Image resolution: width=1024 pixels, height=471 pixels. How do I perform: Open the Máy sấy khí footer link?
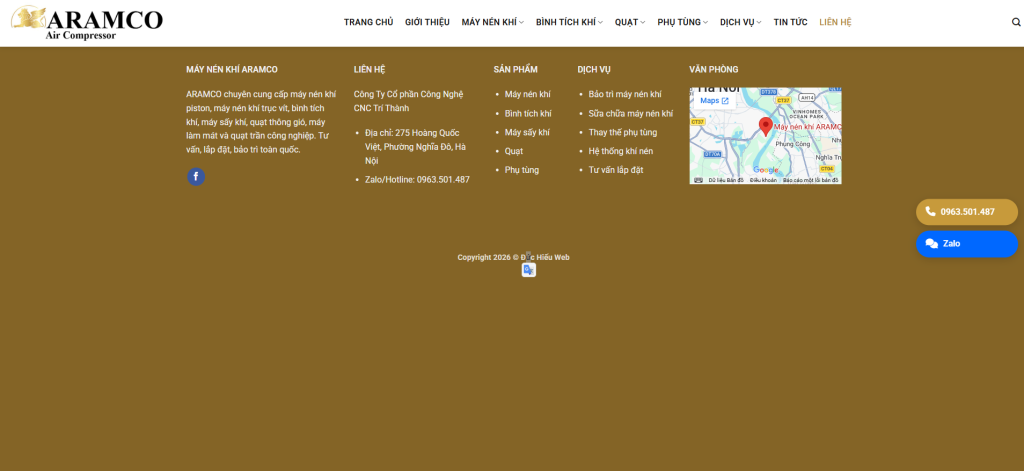click(x=527, y=133)
